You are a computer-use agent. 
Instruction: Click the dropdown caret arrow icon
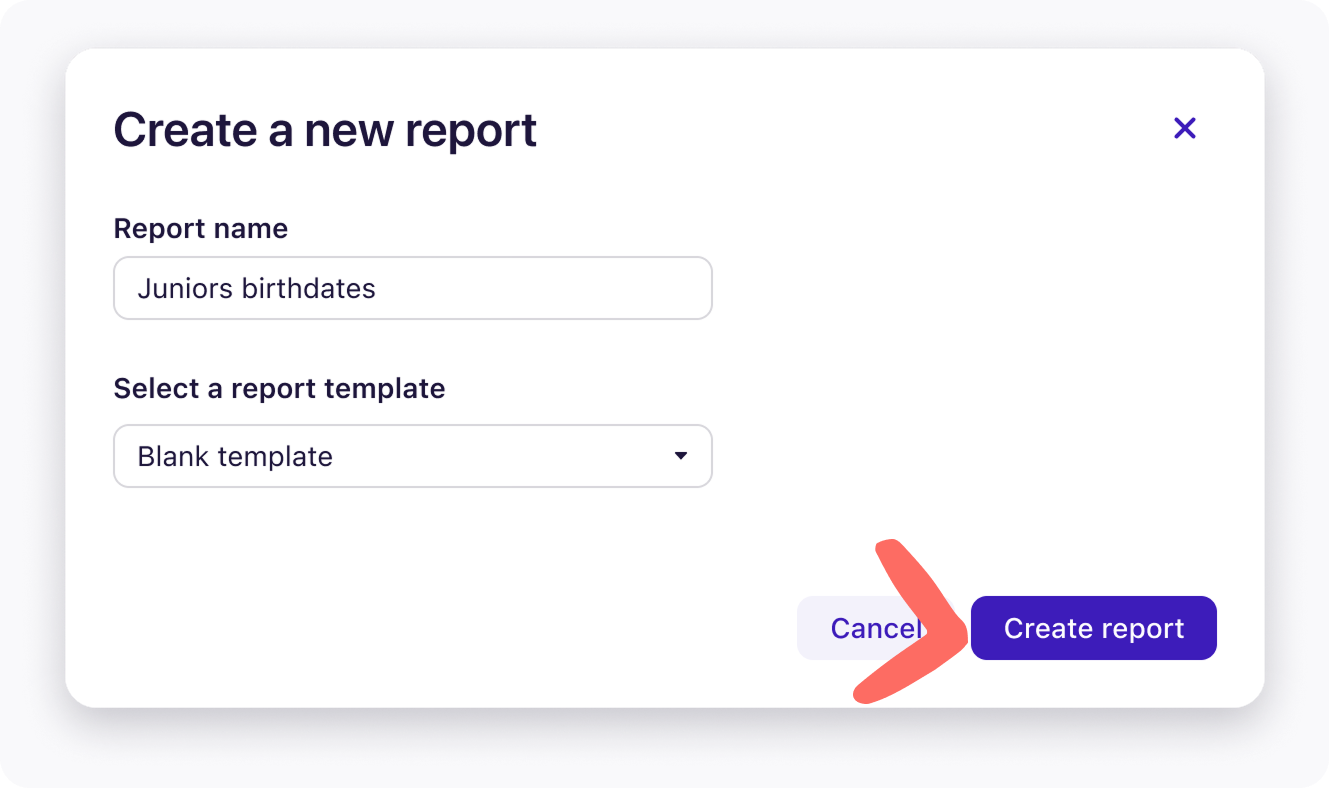click(x=681, y=456)
